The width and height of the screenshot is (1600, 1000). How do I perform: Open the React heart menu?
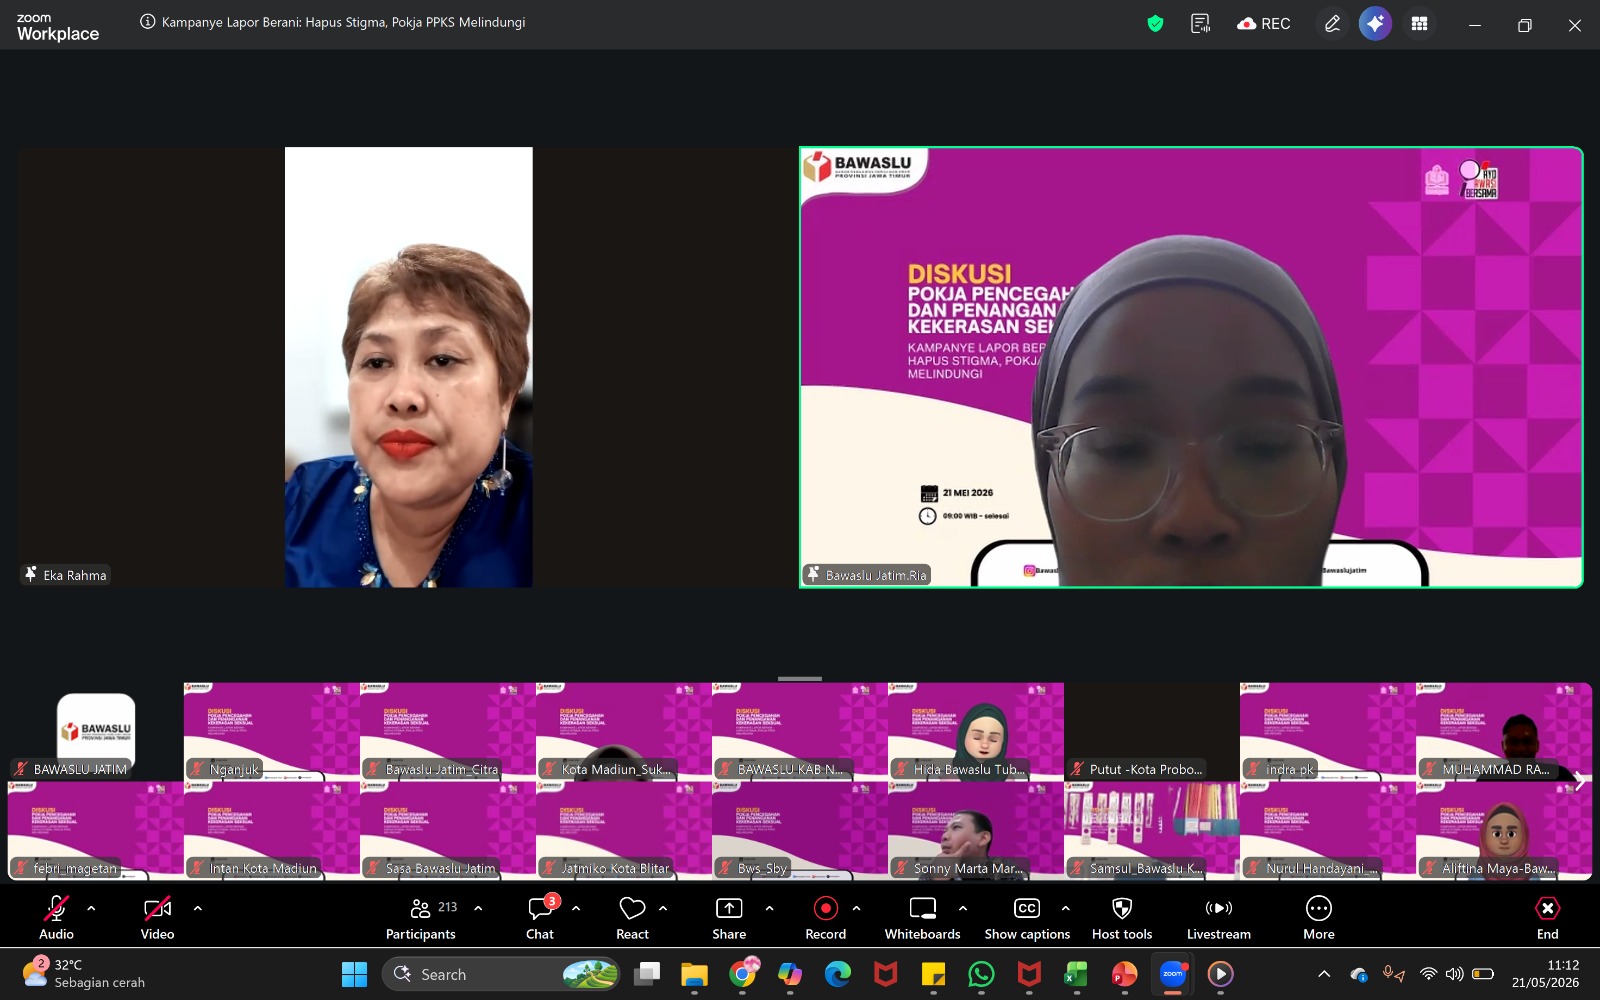632,918
